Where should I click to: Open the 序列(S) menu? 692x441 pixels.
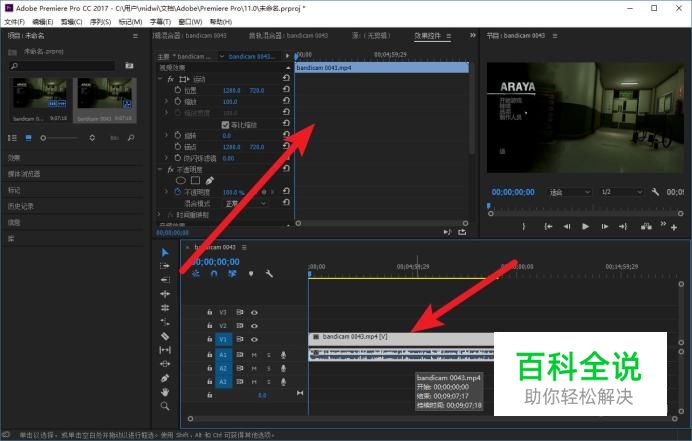click(x=100, y=22)
